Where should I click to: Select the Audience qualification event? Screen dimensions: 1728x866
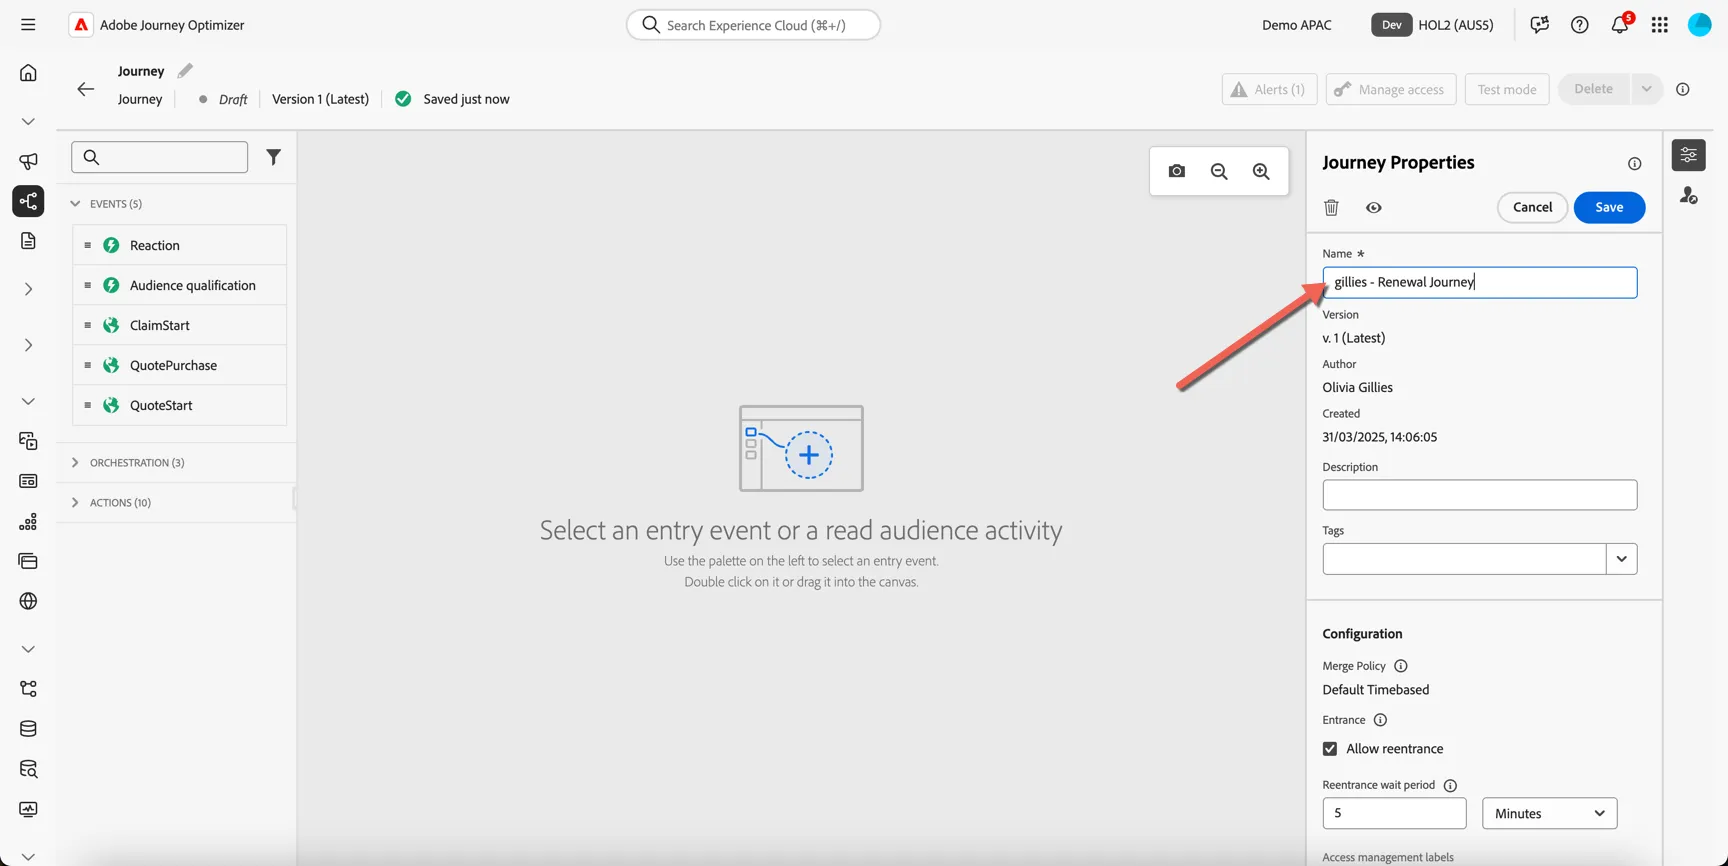coord(179,285)
